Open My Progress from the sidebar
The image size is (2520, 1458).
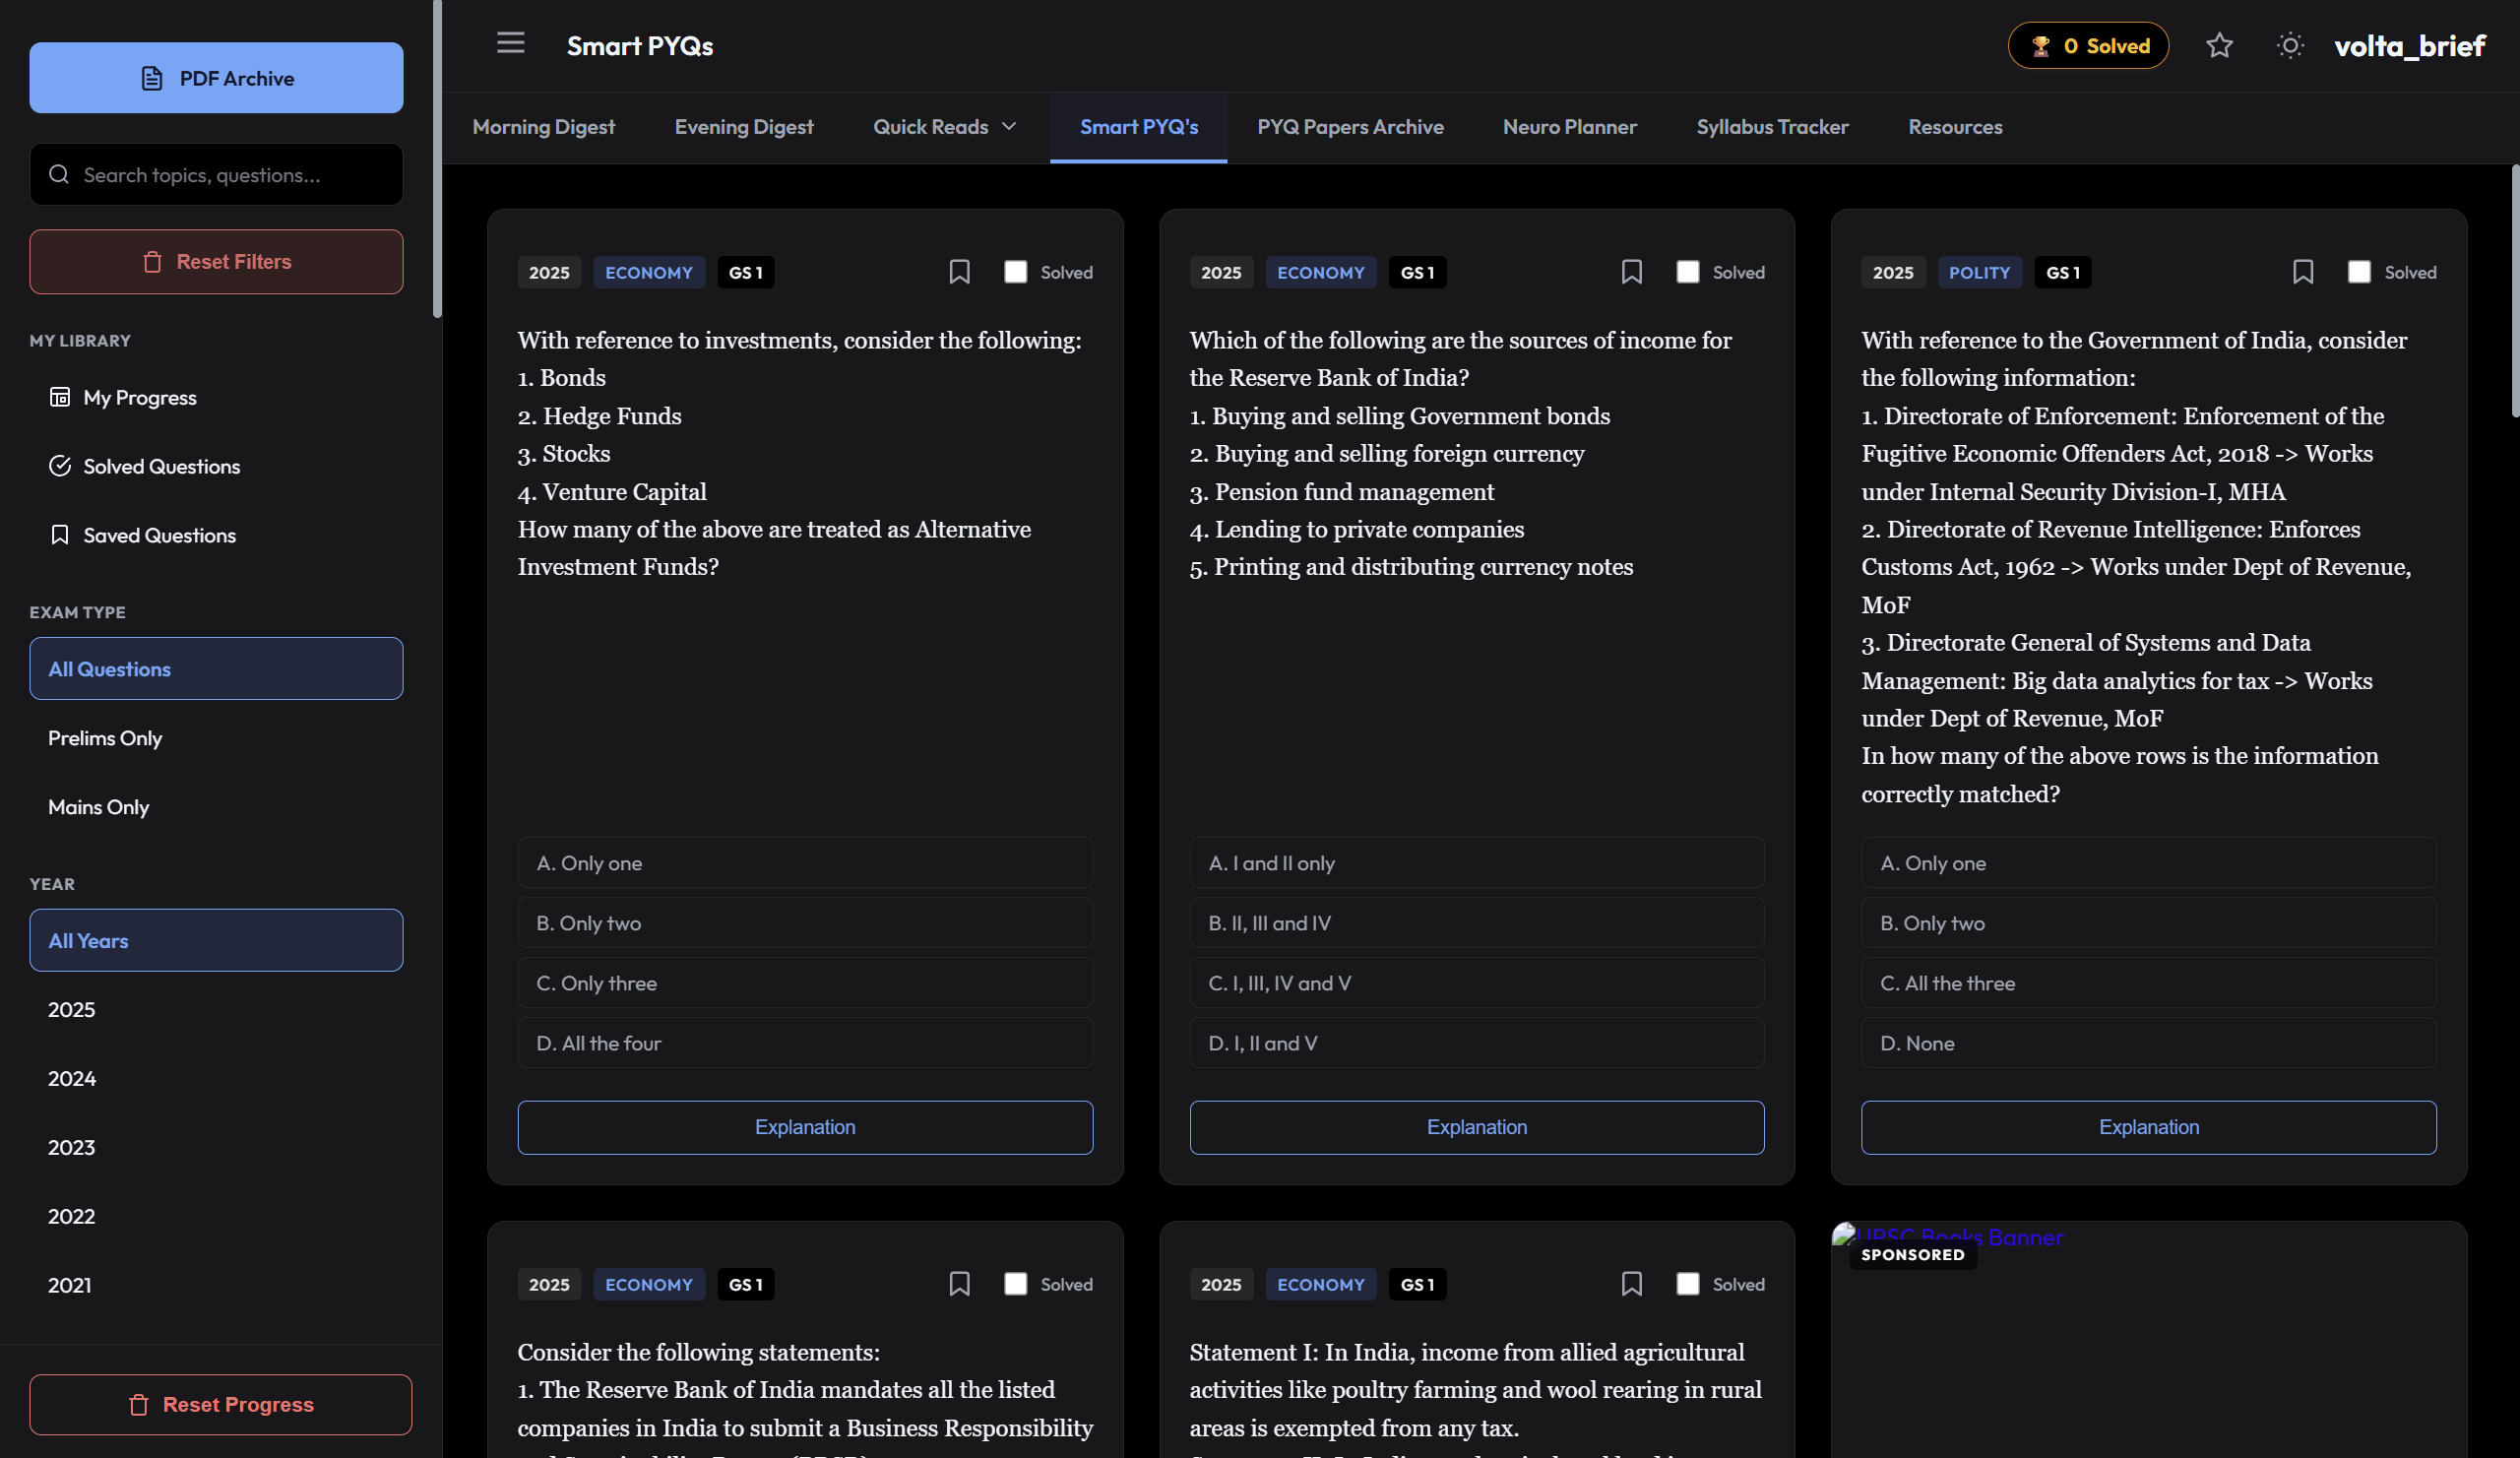140,397
